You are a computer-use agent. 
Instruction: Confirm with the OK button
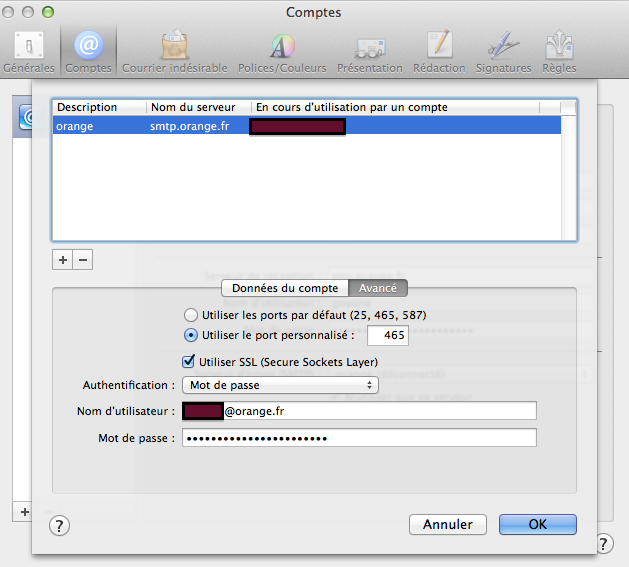(538, 524)
